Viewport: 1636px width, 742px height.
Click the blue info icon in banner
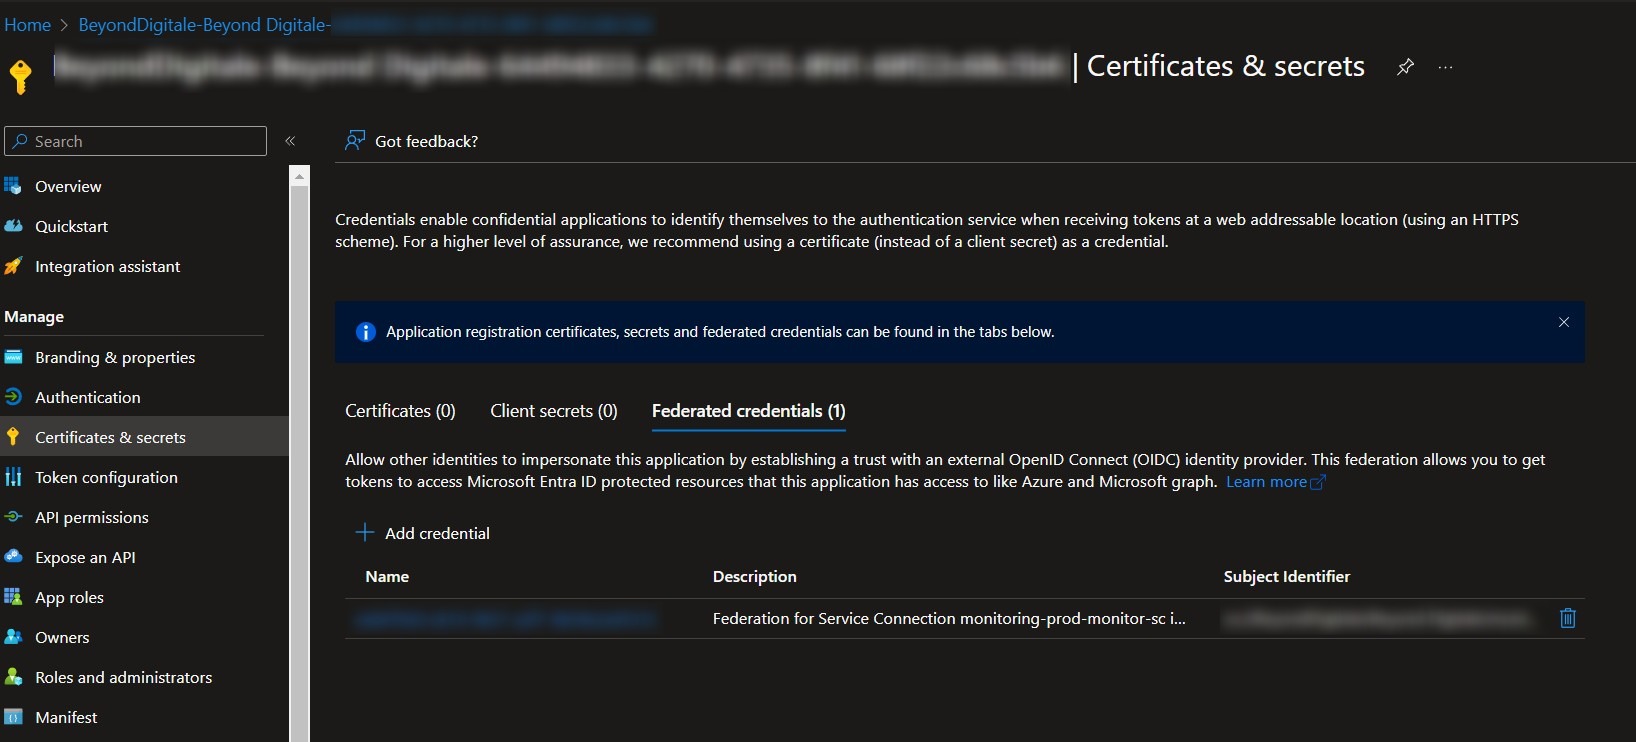click(x=366, y=332)
